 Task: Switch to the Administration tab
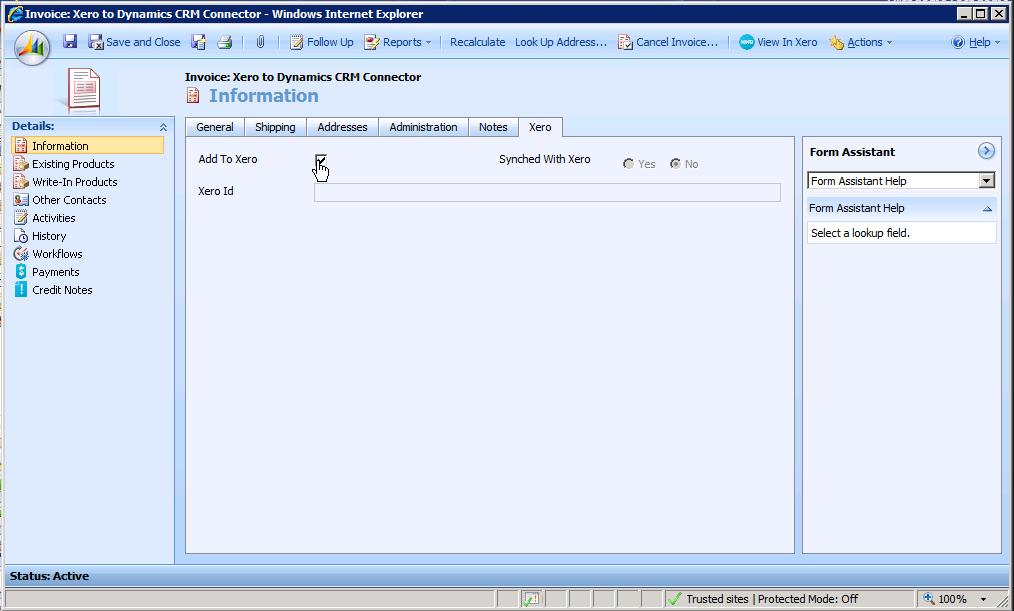point(423,127)
